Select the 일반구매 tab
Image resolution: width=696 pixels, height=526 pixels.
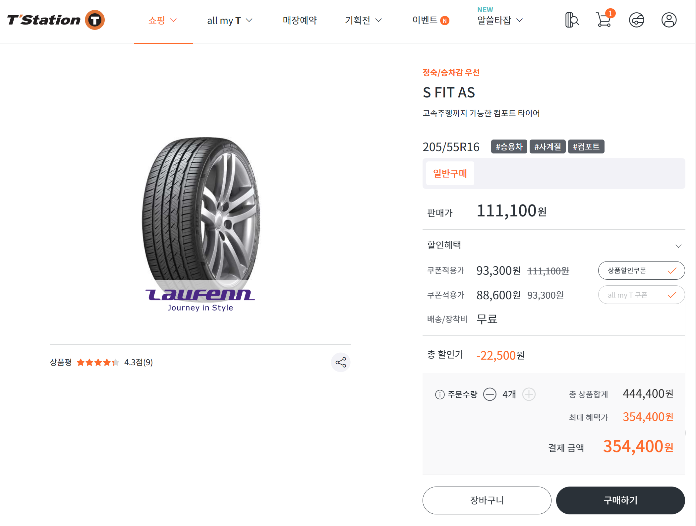(x=450, y=174)
